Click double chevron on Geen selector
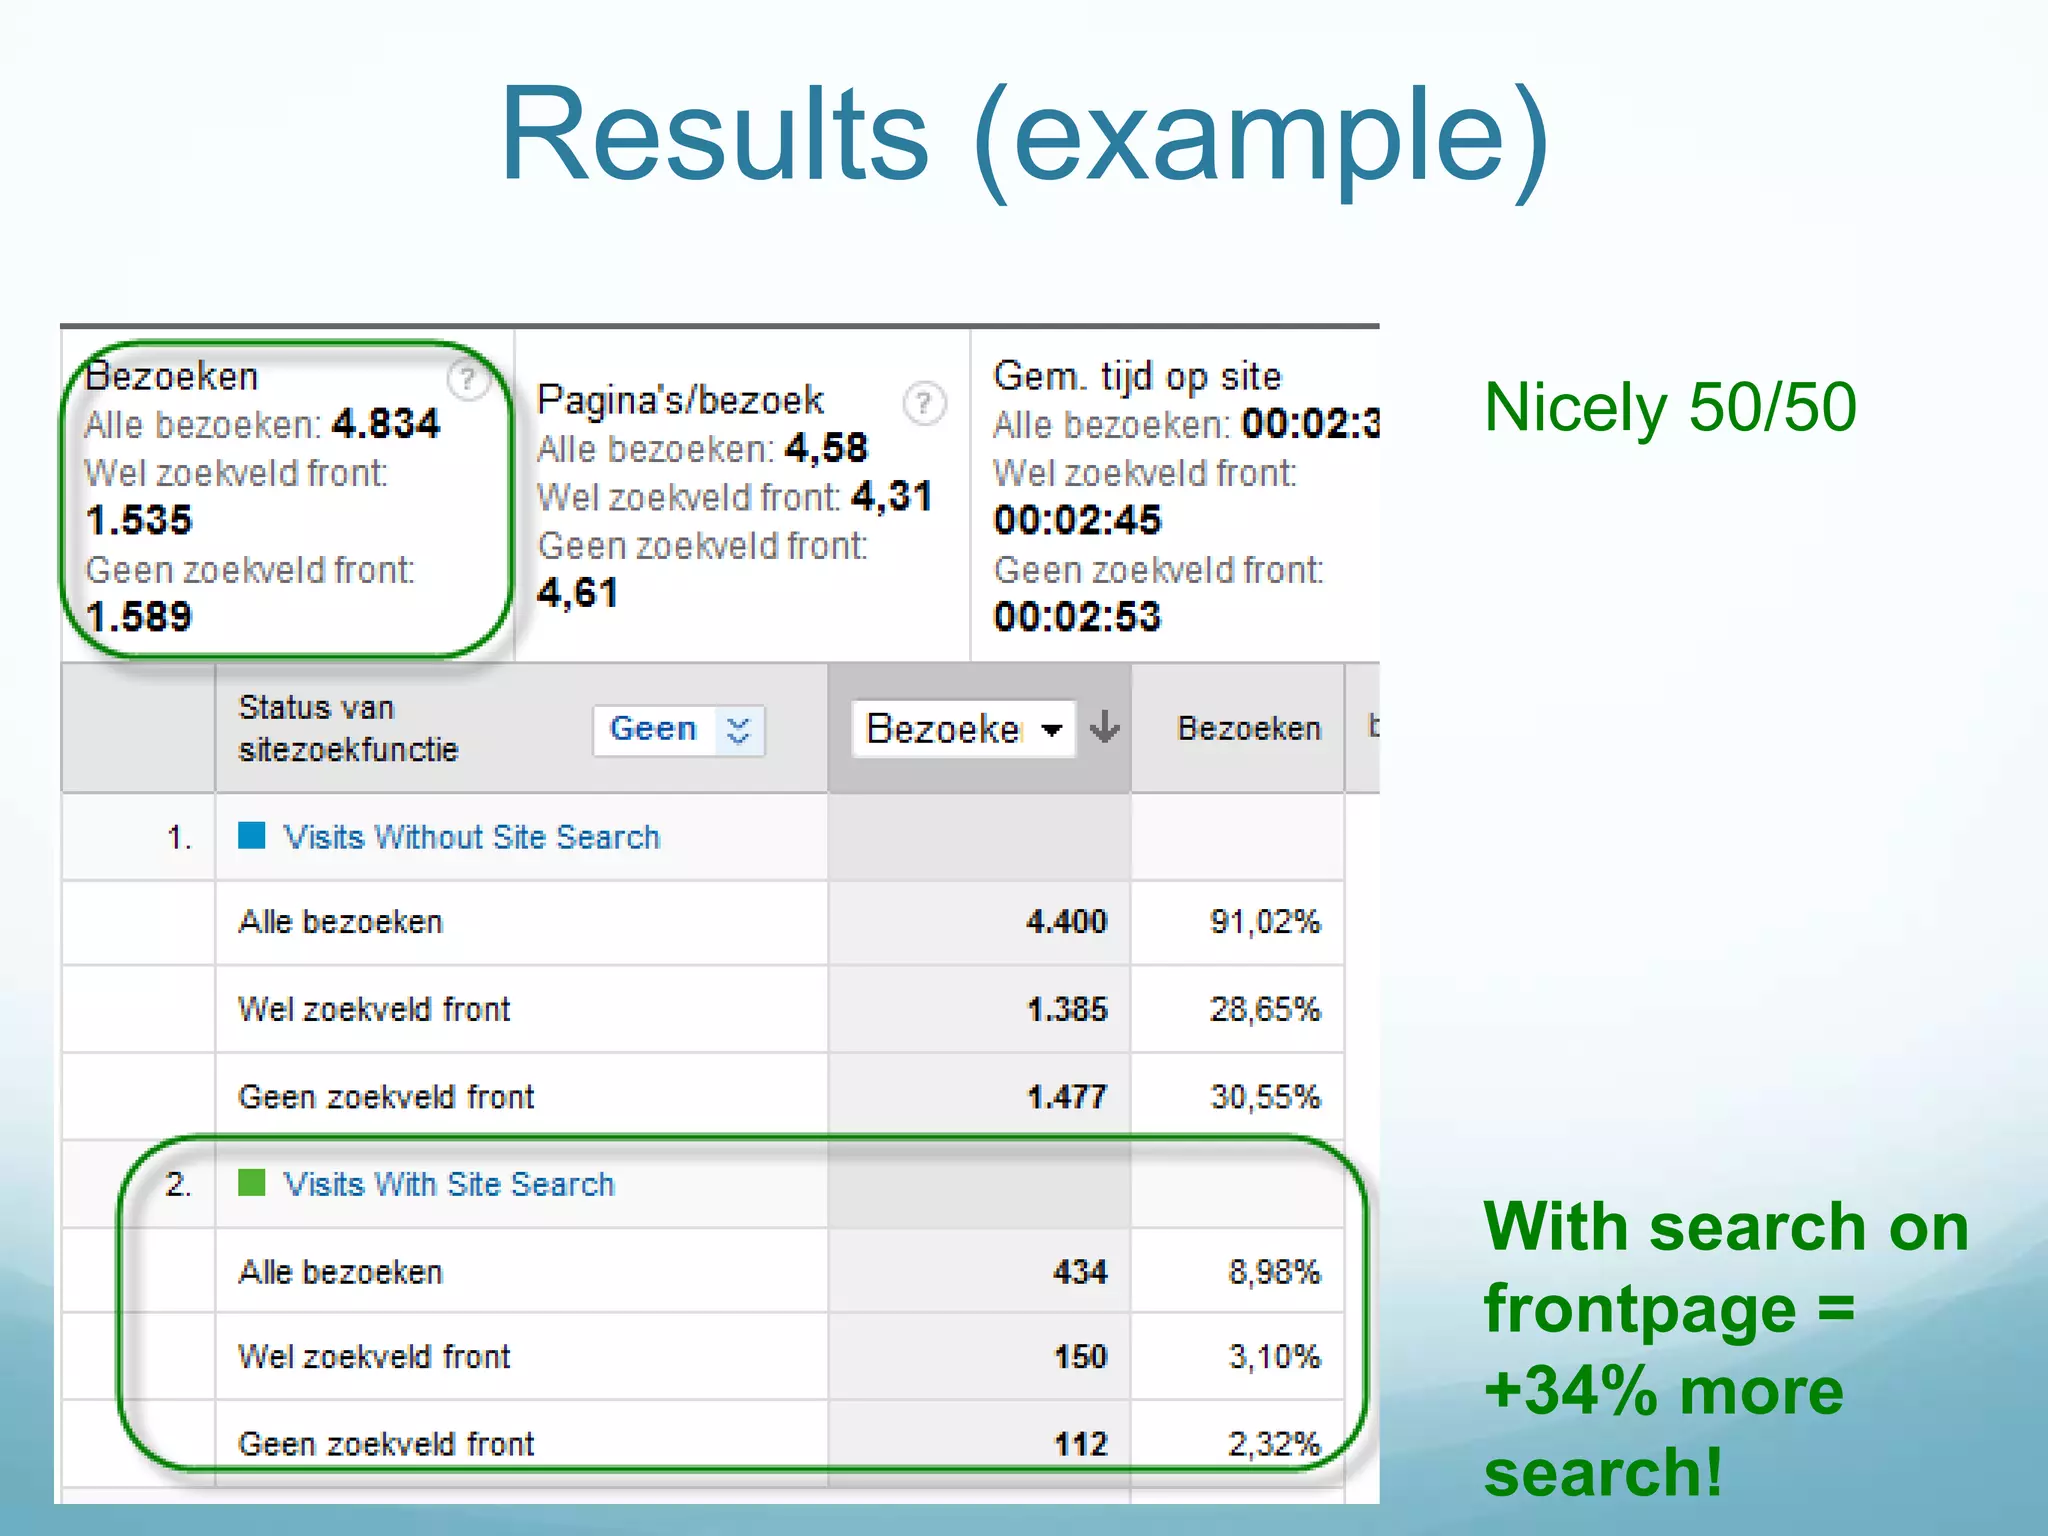 [x=738, y=730]
